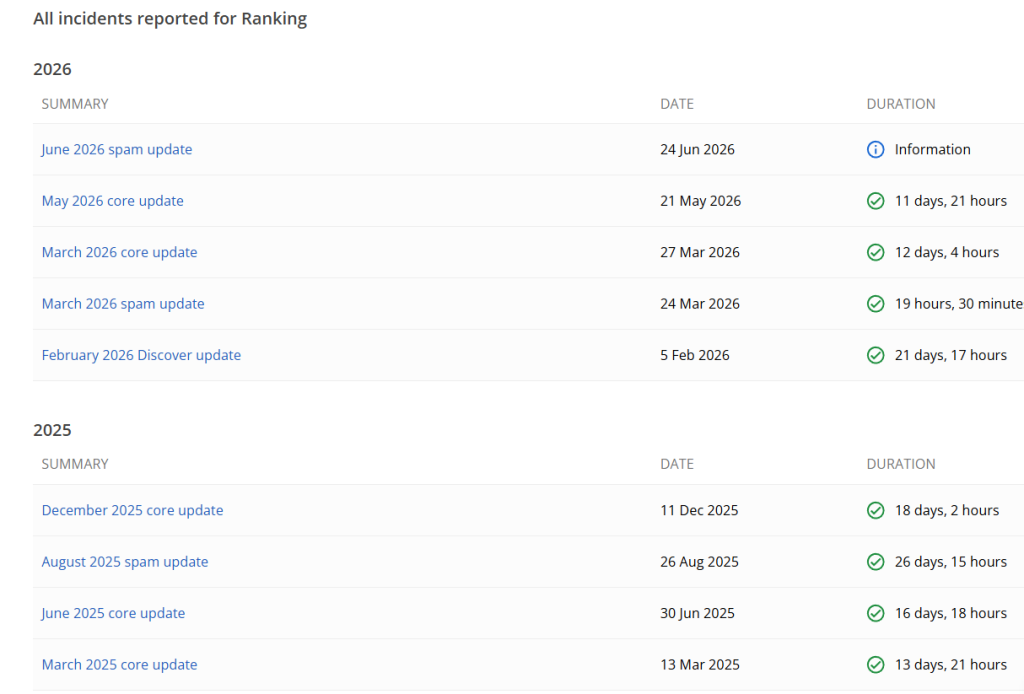The image size is (1024, 694).
Task: Click the DATE column header in the 2026 table
Action: [x=677, y=104]
